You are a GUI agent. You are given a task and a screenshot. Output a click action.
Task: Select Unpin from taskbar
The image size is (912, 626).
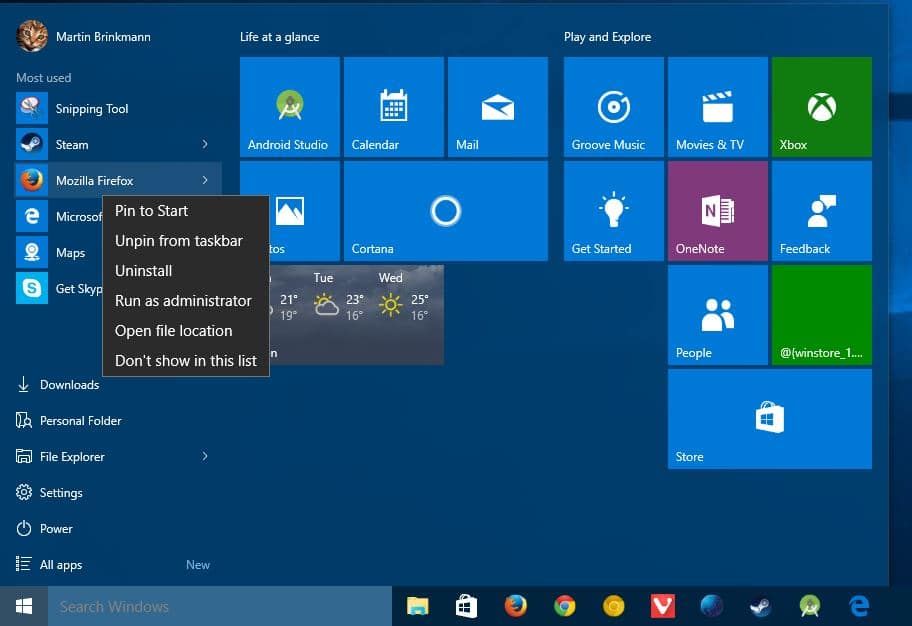(186, 241)
